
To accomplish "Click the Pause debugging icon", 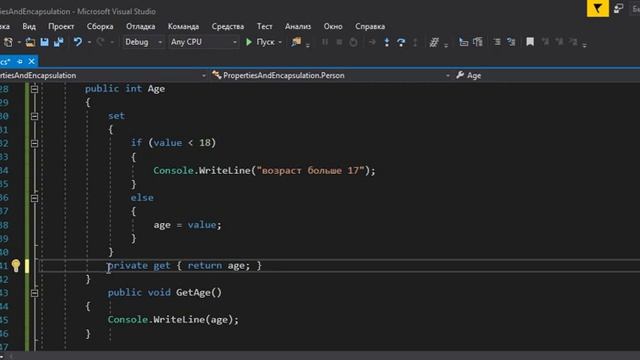I will click(325, 42).
